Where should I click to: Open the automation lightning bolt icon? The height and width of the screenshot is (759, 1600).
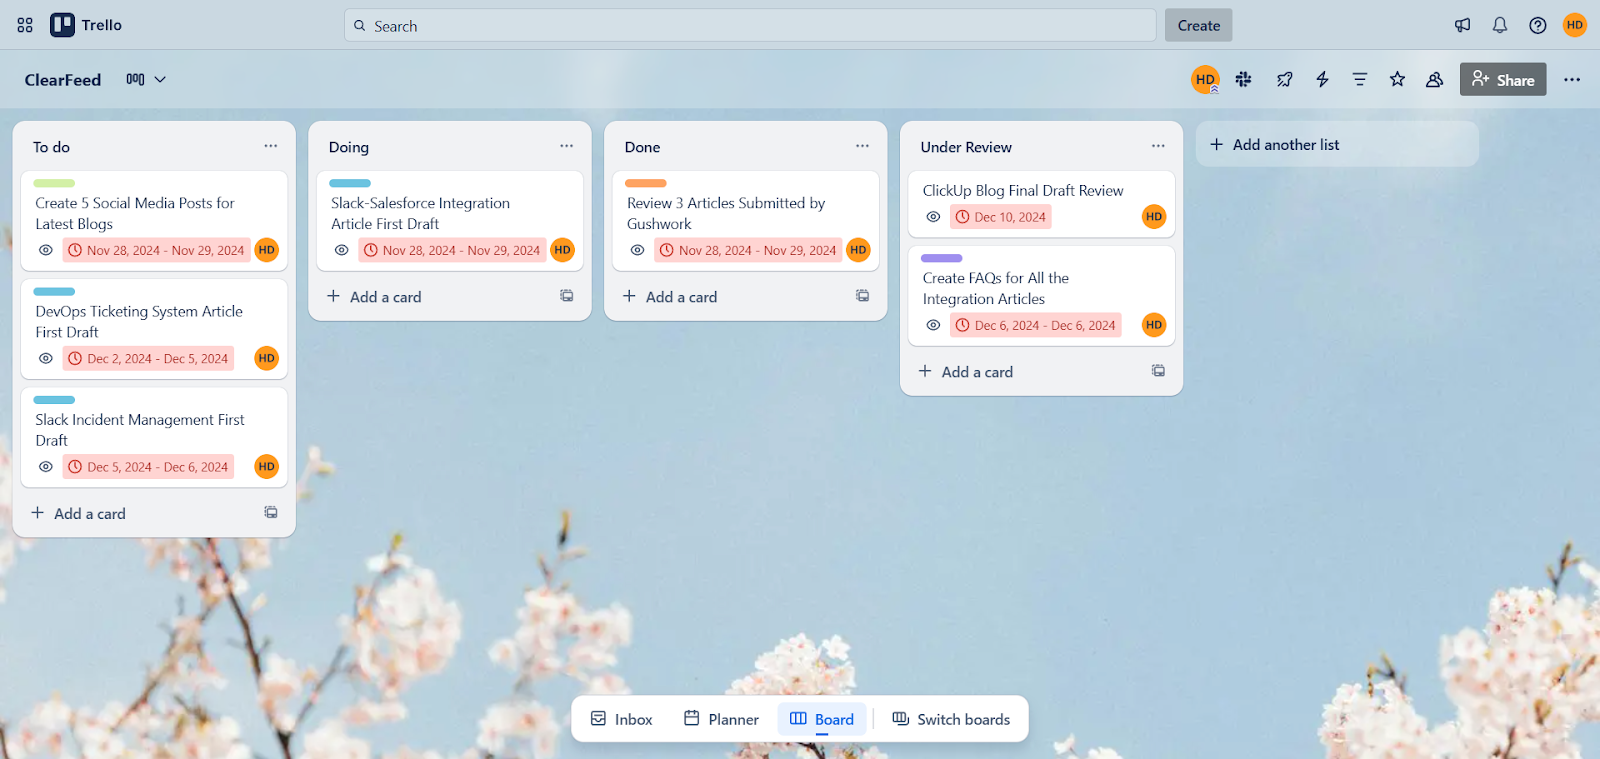(x=1322, y=79)
